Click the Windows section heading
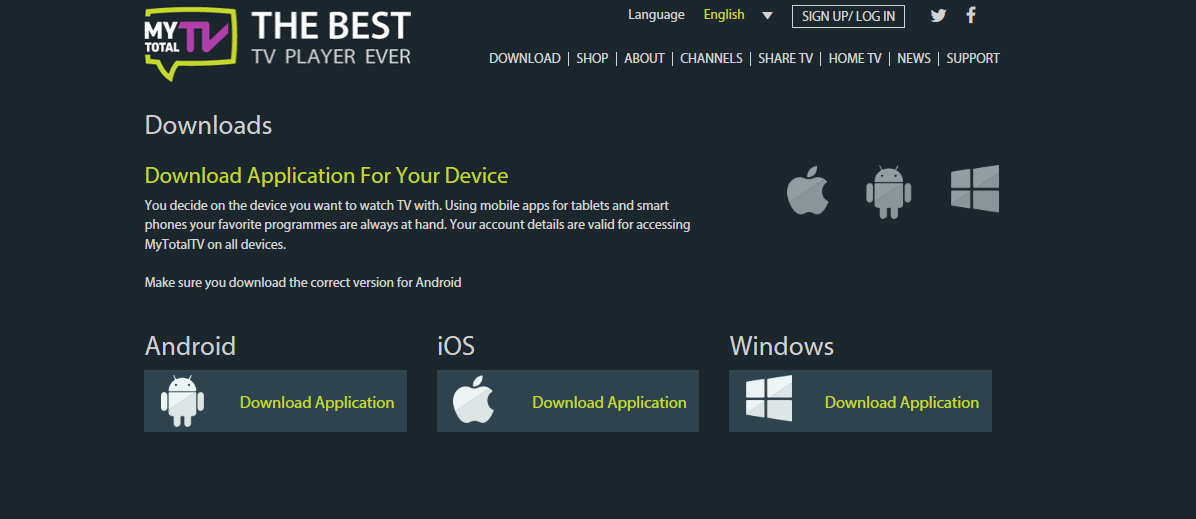The image size is (1196, 519). click(x=782, y=347)
